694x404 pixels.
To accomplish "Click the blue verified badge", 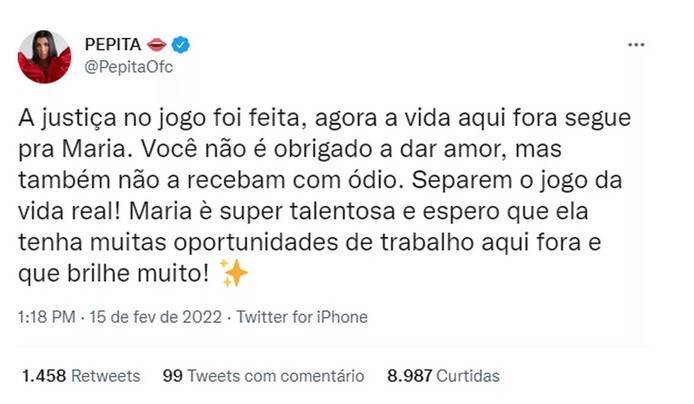I will [x=181, y=45].
